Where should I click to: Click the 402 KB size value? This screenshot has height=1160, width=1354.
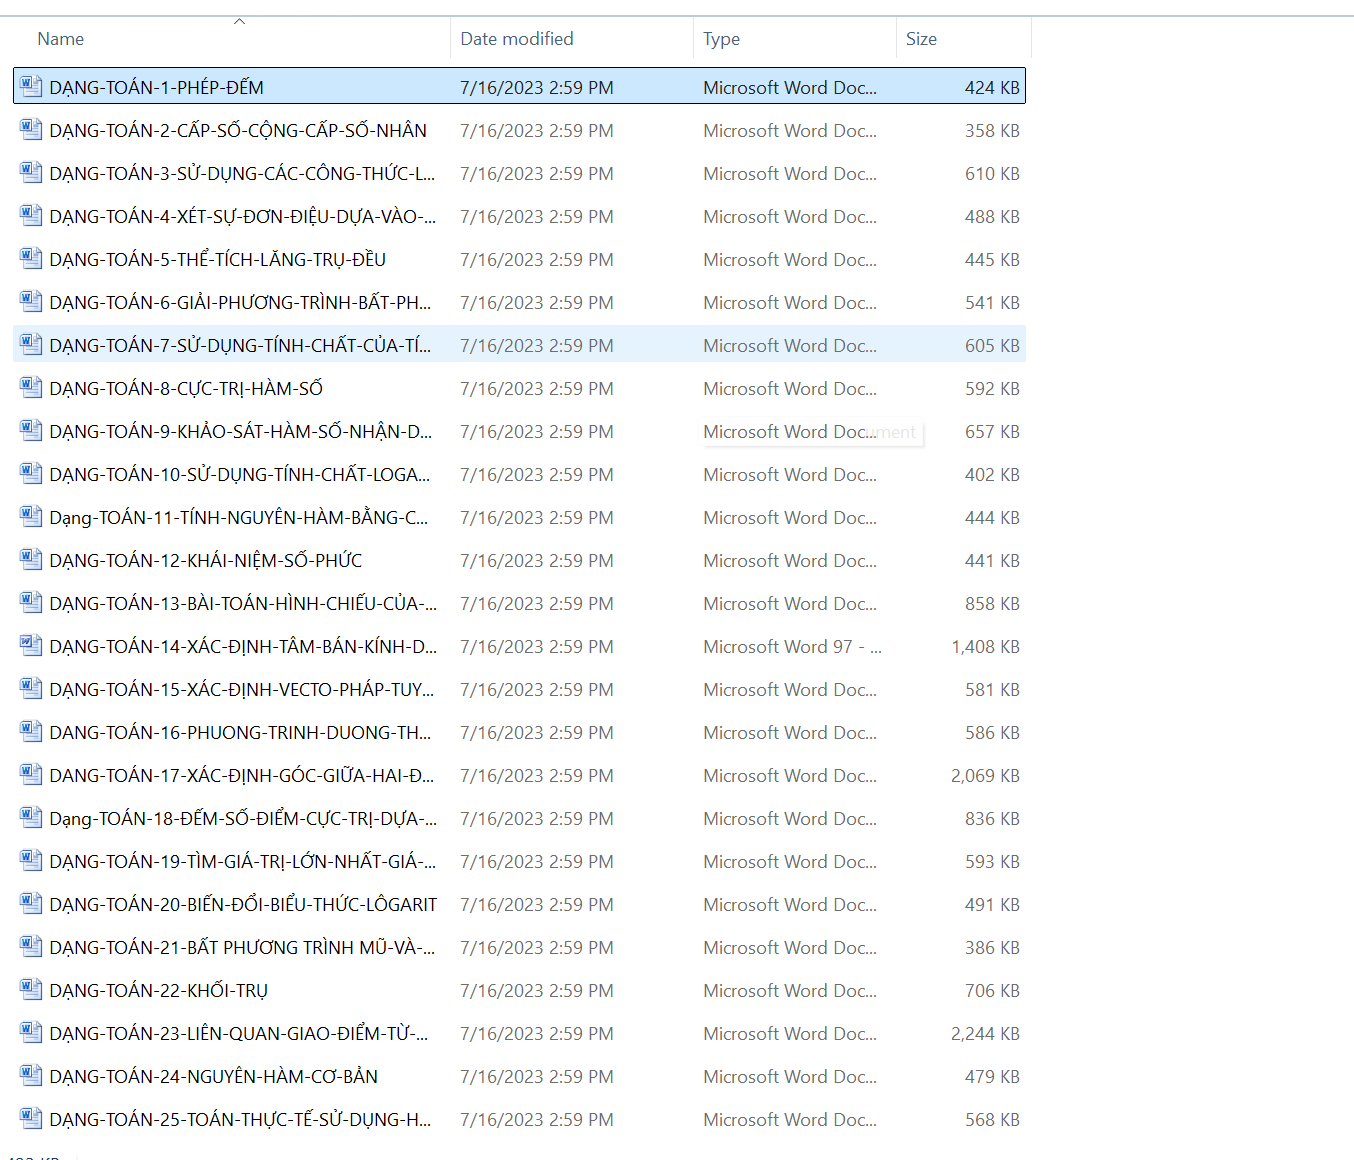click(x=992, y=474)
